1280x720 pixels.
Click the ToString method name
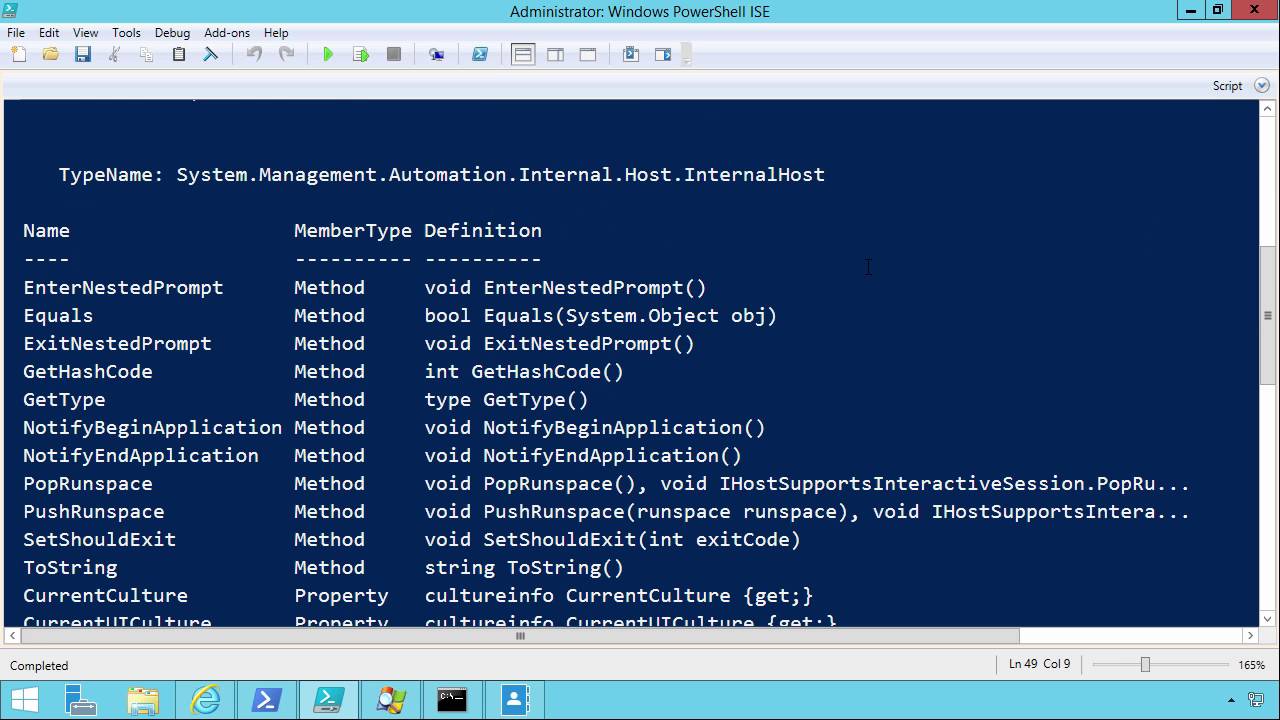[70, 568]
